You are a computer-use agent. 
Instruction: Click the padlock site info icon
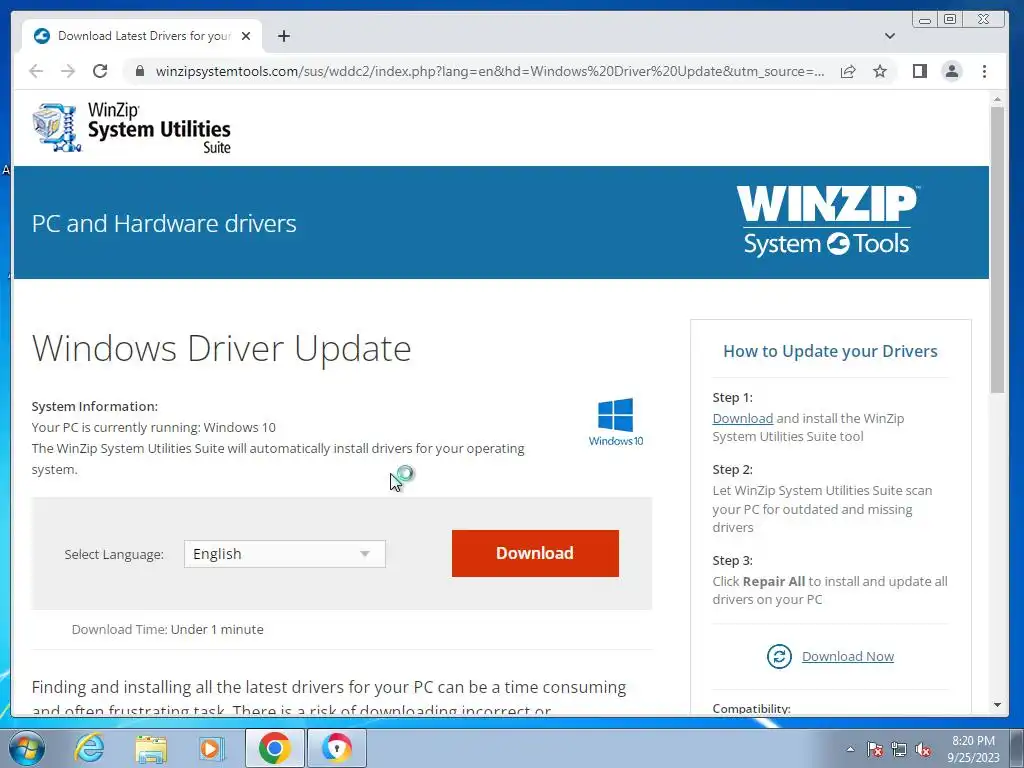coord(140,71)
